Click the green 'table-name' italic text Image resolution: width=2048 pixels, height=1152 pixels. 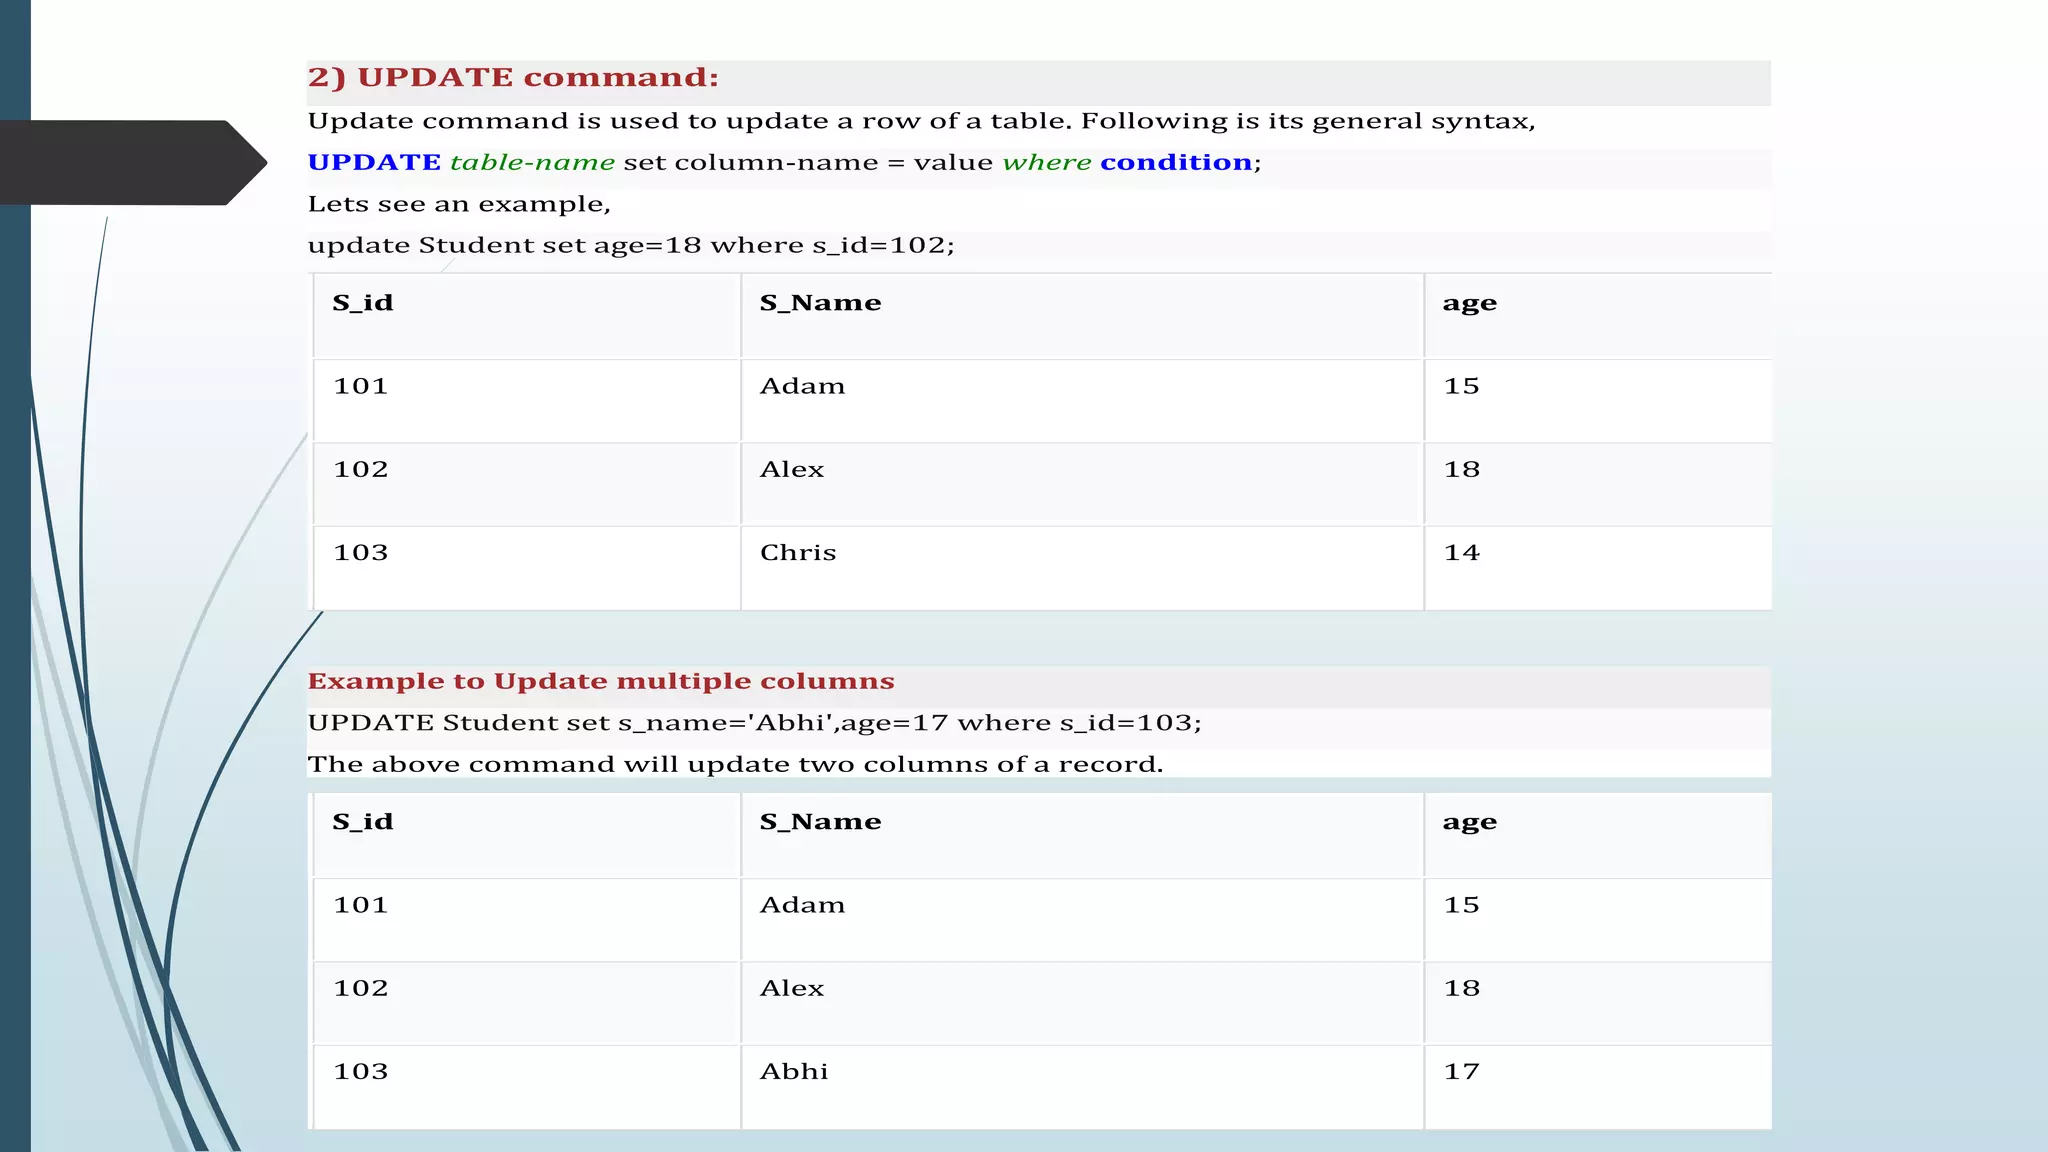tap(532, 162)
